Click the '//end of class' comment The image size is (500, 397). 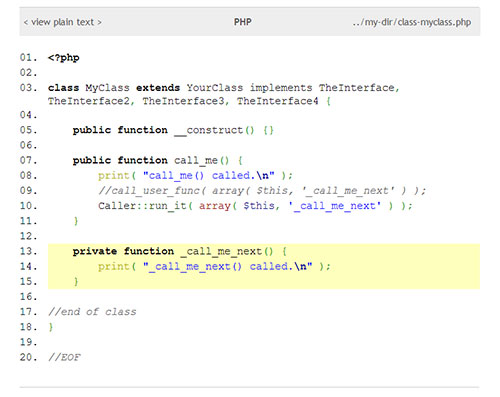(92, 312)
